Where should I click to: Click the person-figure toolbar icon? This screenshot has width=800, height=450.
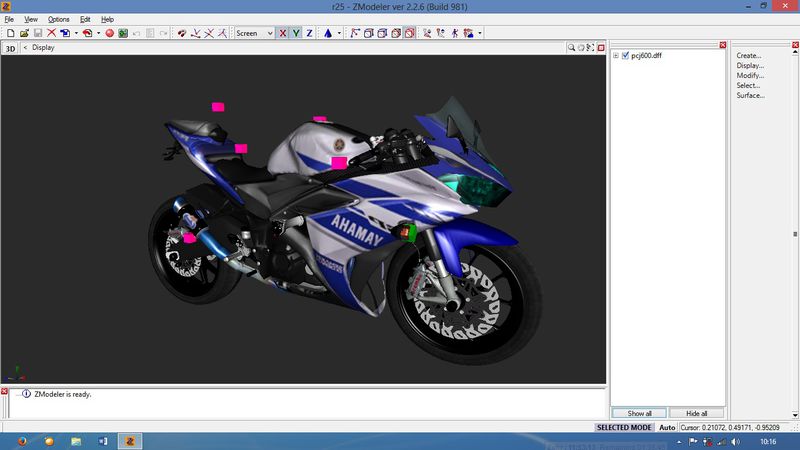(455, 33)
